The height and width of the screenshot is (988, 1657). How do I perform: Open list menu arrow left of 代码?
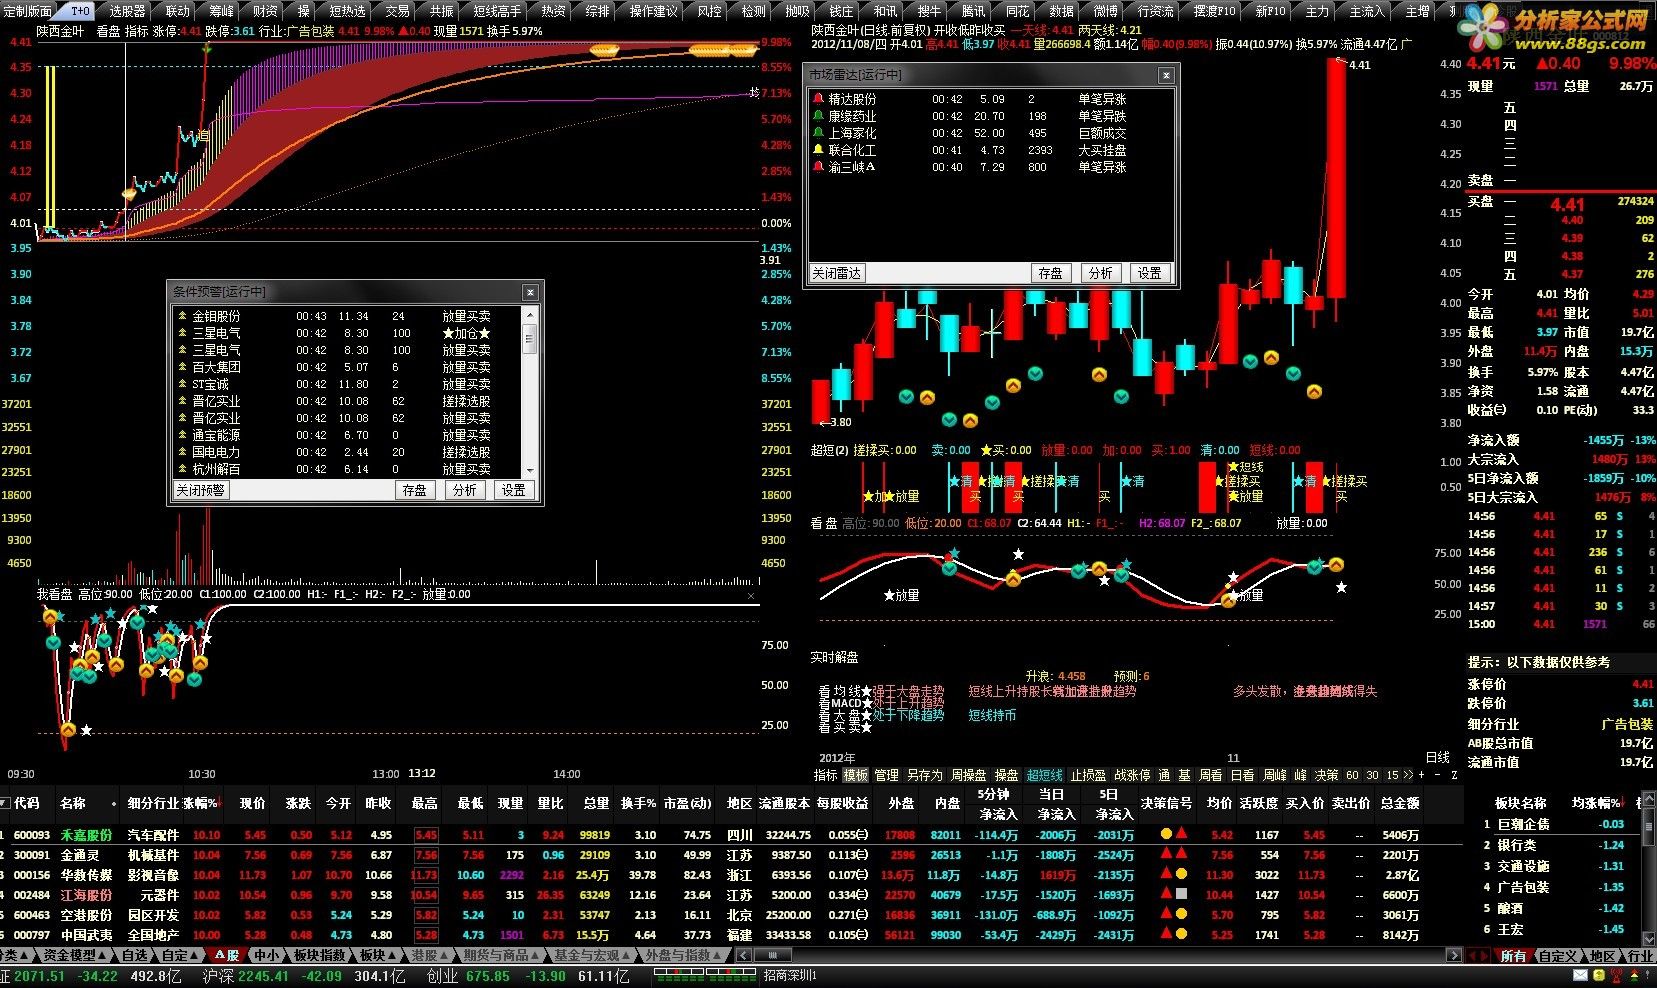pos(4,803)
